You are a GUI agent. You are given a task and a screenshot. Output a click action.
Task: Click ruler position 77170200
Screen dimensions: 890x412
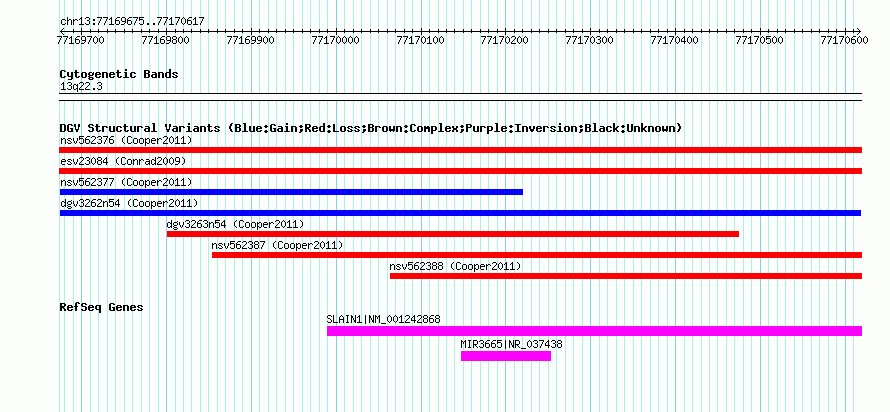point(505,40)
